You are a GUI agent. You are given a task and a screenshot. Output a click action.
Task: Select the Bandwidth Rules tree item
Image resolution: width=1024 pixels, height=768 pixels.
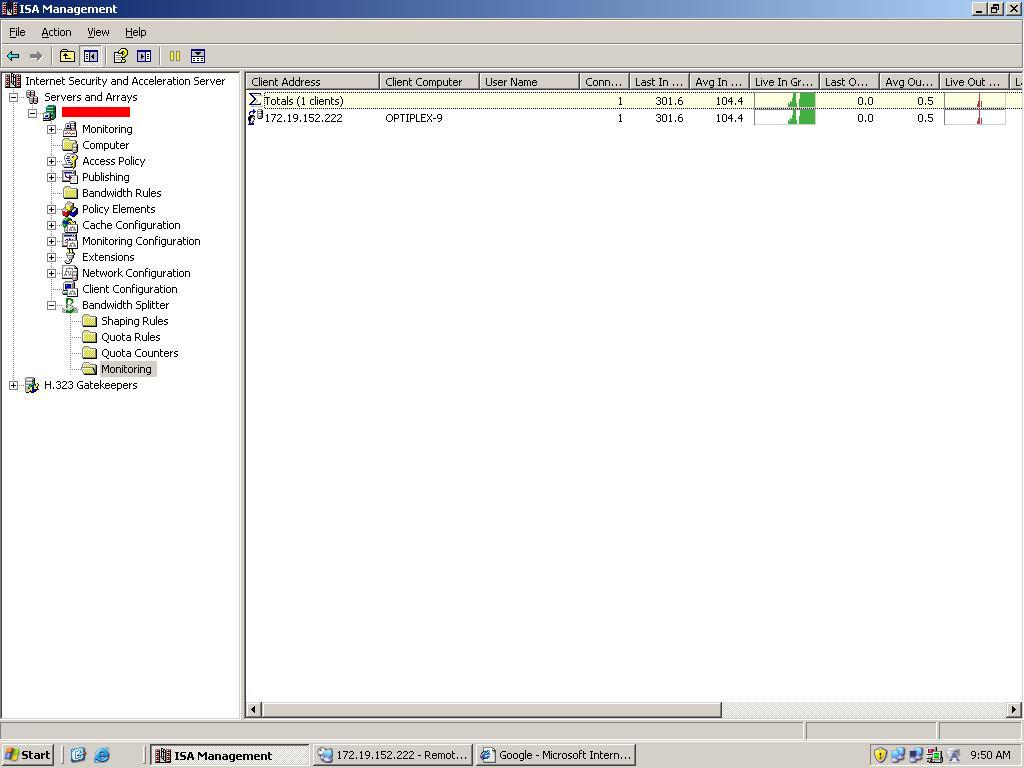(121, 193)
